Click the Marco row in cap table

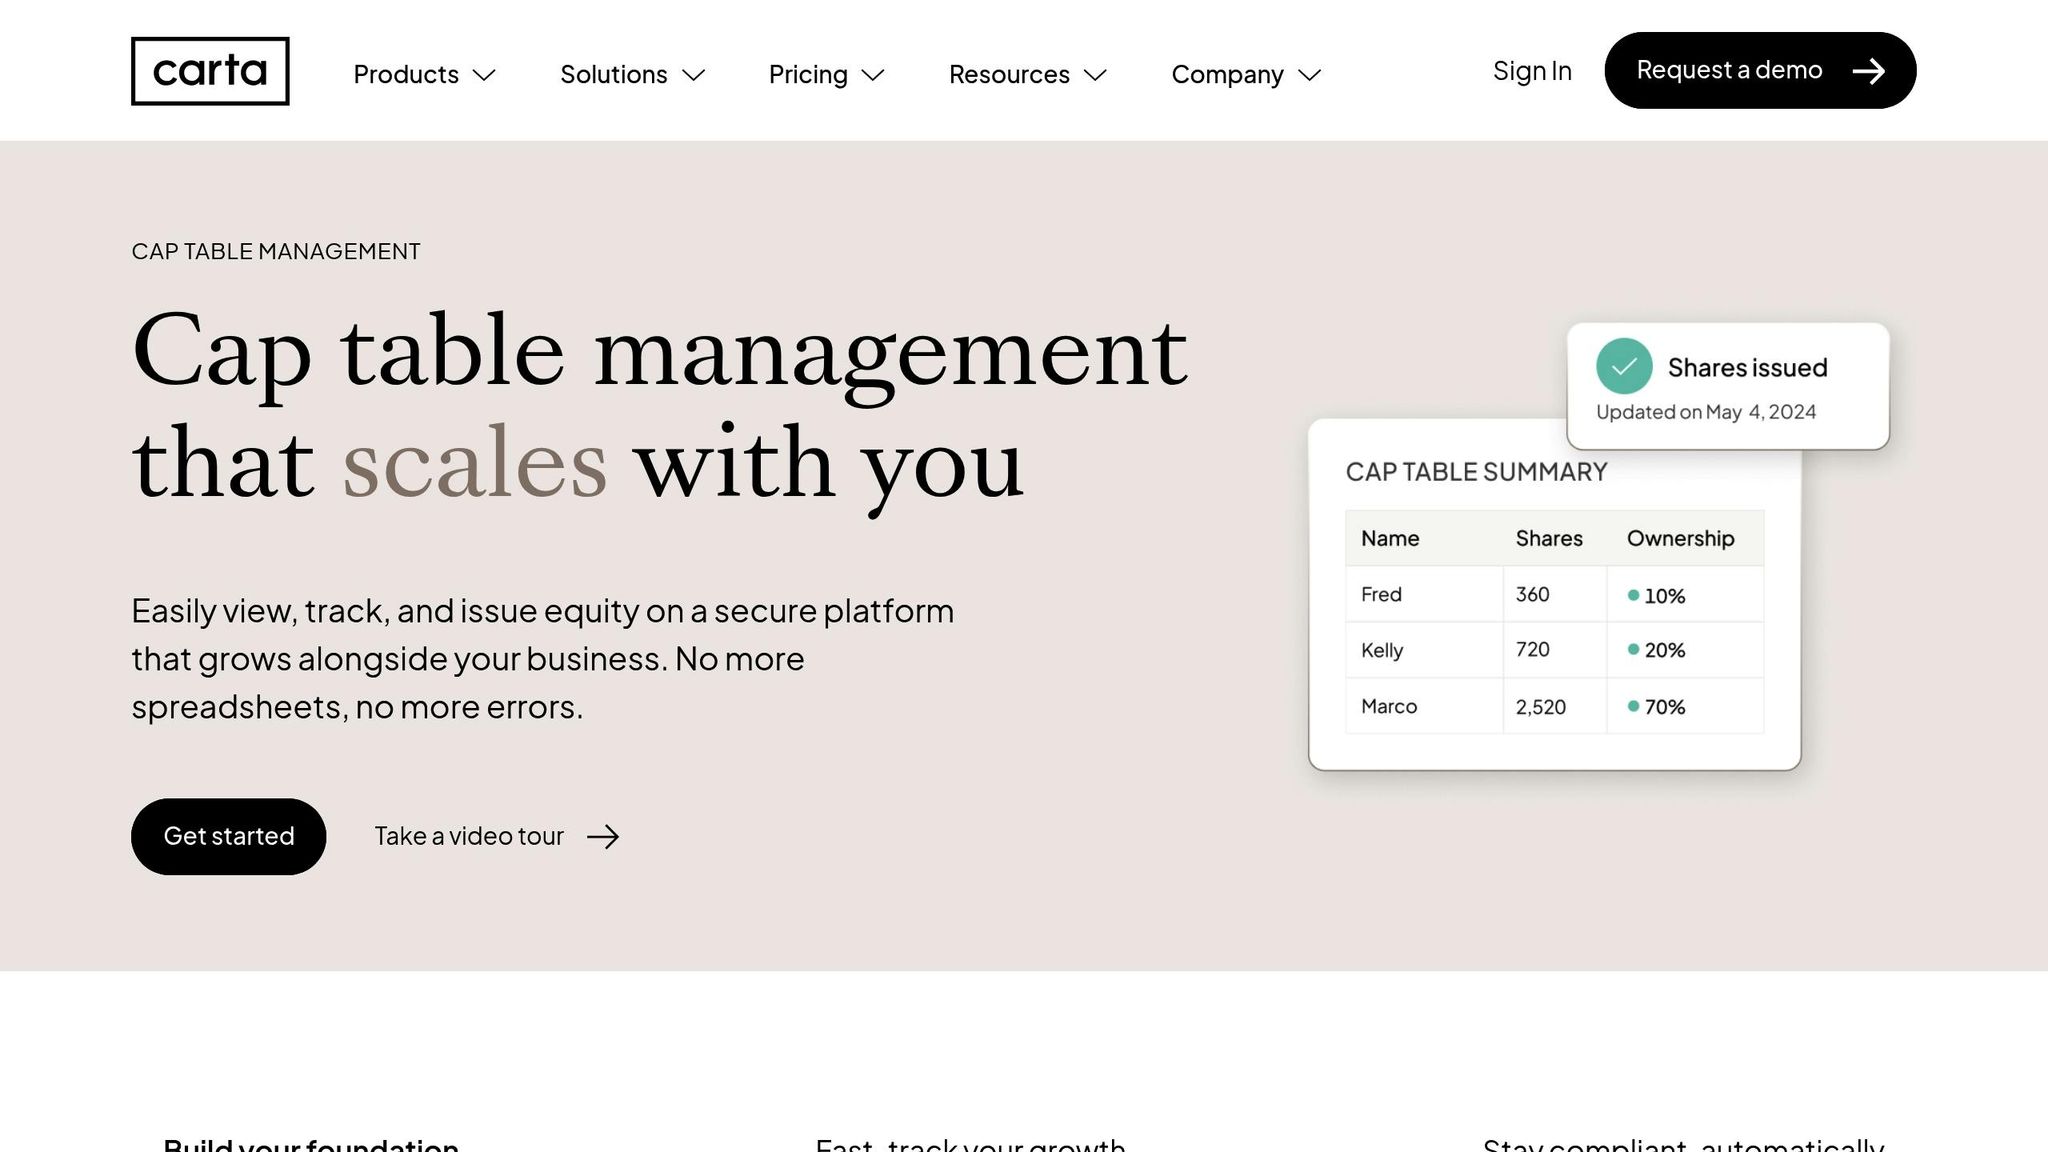[1389, 706]
